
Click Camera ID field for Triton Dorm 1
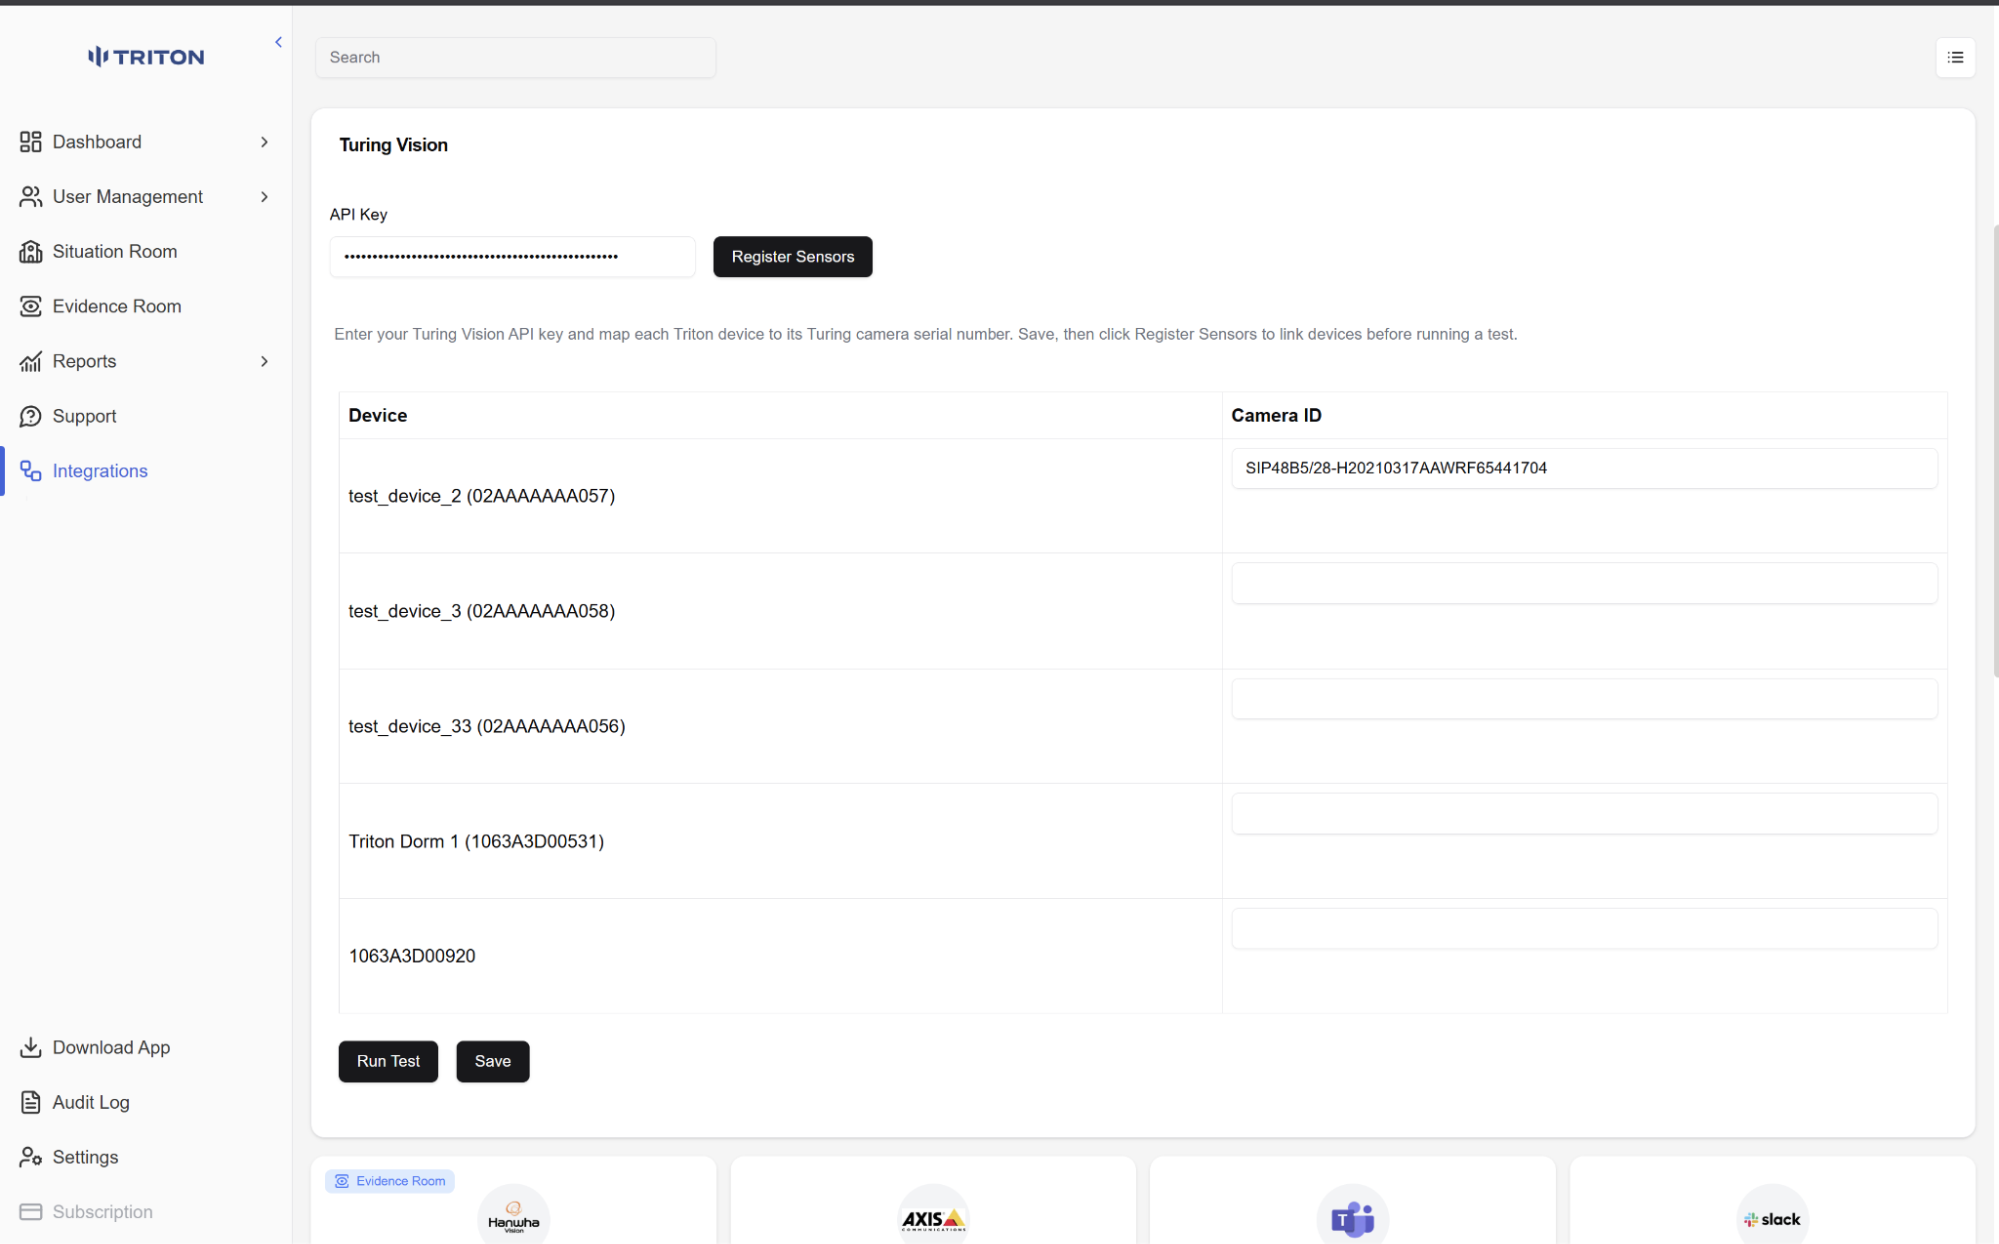click(x=1584, y=813)
